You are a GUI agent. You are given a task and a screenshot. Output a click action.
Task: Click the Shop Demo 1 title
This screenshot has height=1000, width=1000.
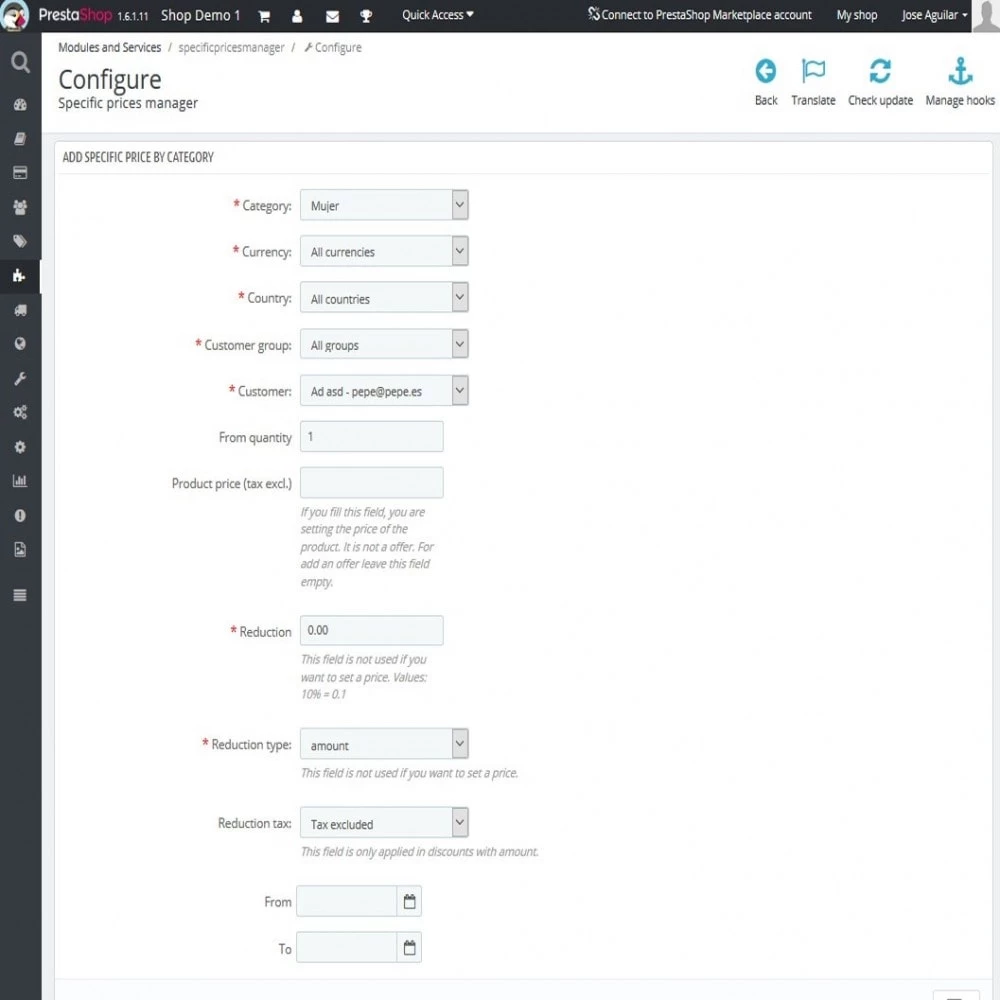pyautogui.click(x=200, y=15)
